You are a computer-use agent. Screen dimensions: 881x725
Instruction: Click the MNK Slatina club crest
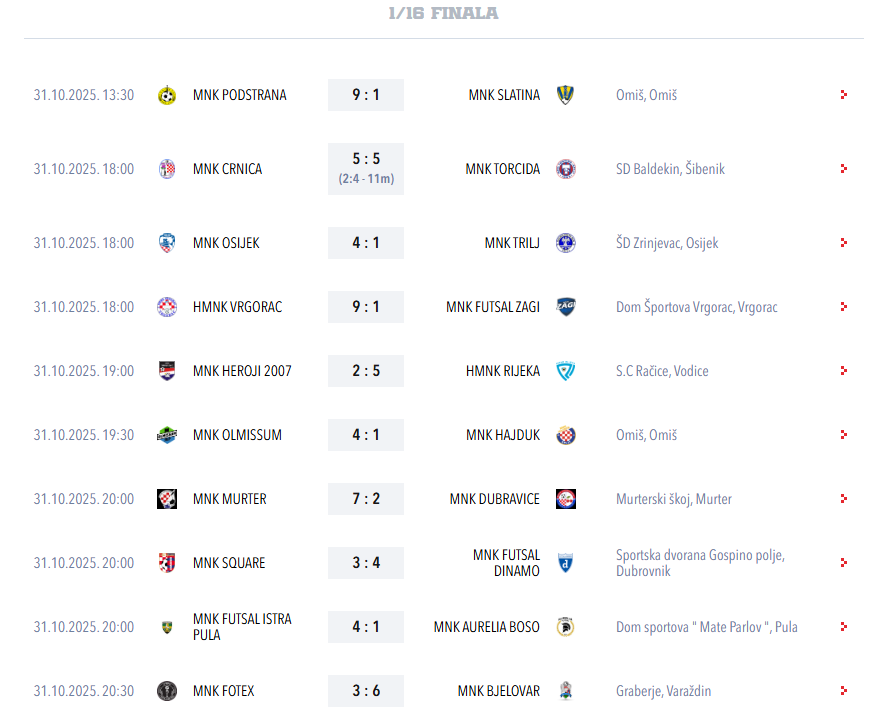(x=565, y=95)
